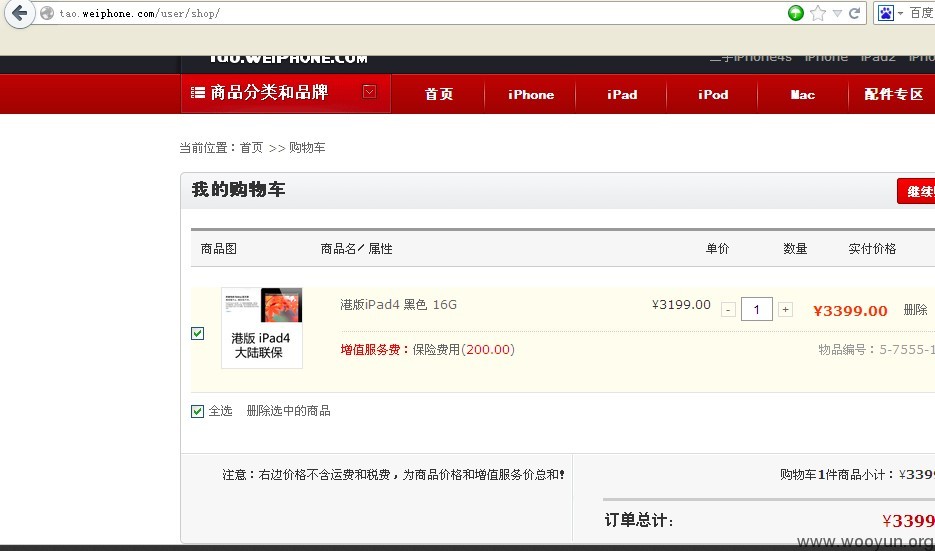Open the iPad navigation tab
Image resolution: width=935 pixels, height=551 pixels.
tap(622, 94)
